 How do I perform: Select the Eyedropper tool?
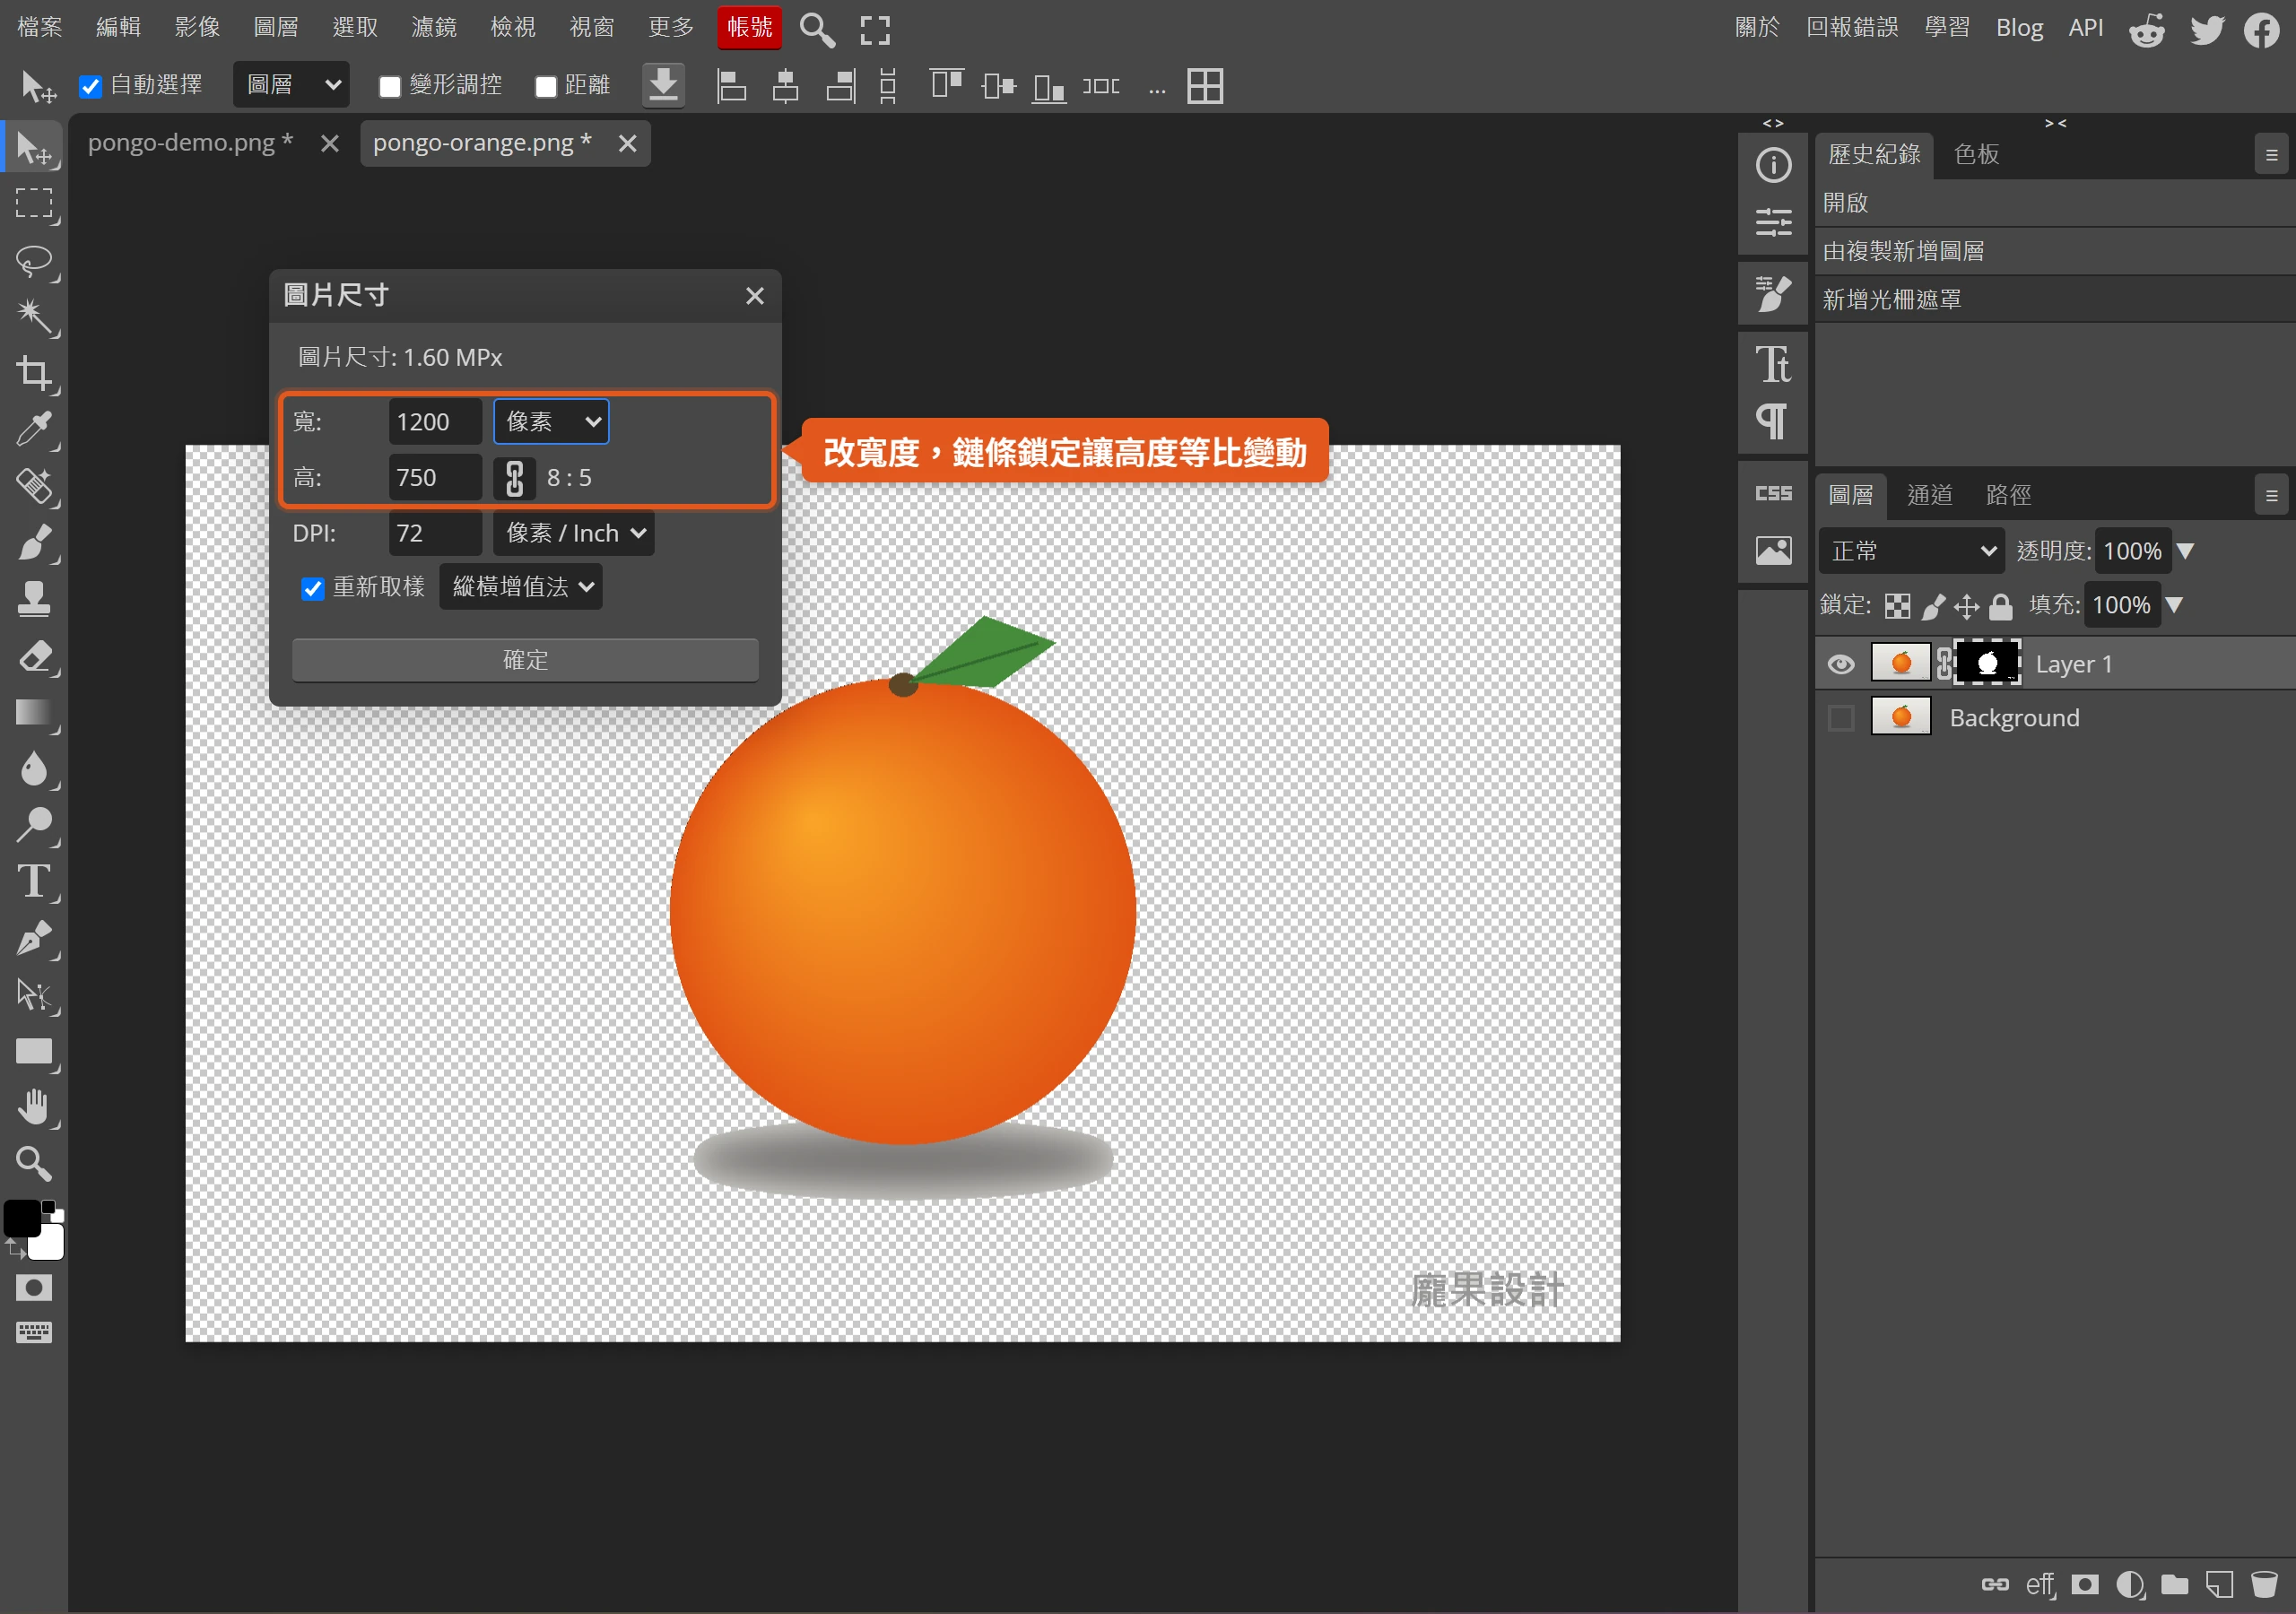34,430
